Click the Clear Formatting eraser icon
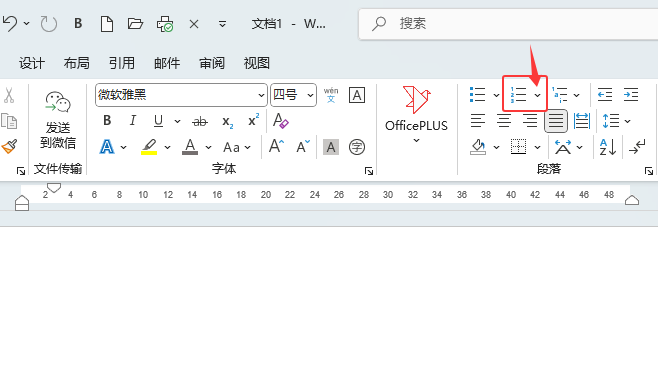This screenshot has width=658, height=368. pos(280,121)
